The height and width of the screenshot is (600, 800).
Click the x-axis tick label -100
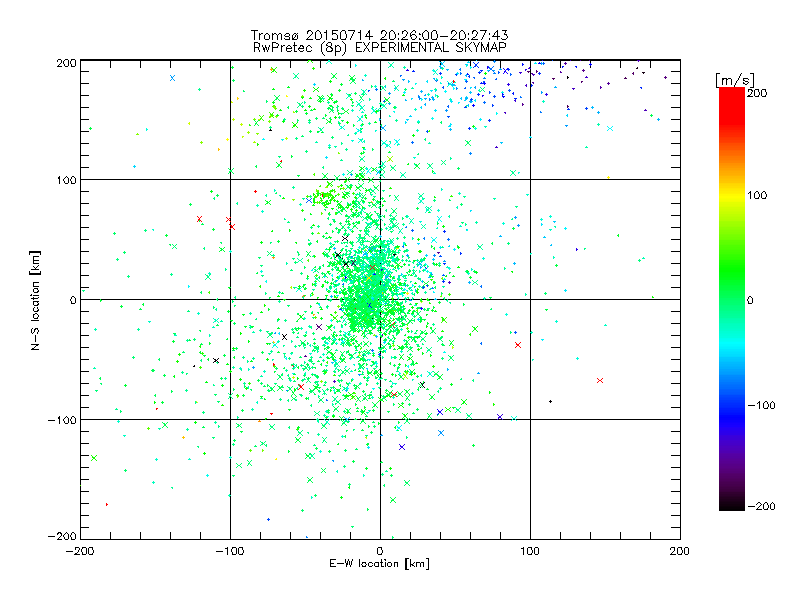point(230,551)
